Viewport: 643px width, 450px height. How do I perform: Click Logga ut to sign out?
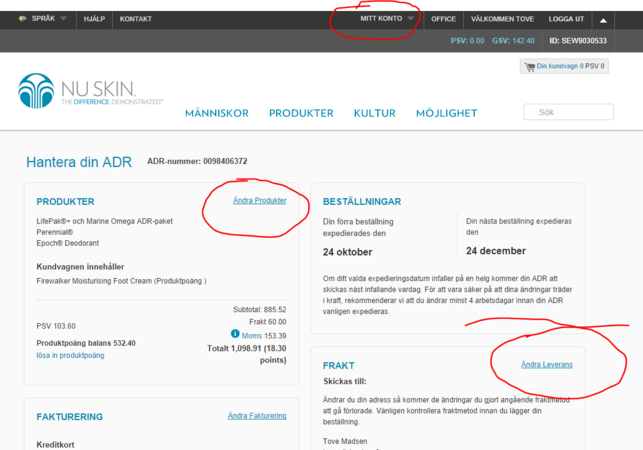566,19
